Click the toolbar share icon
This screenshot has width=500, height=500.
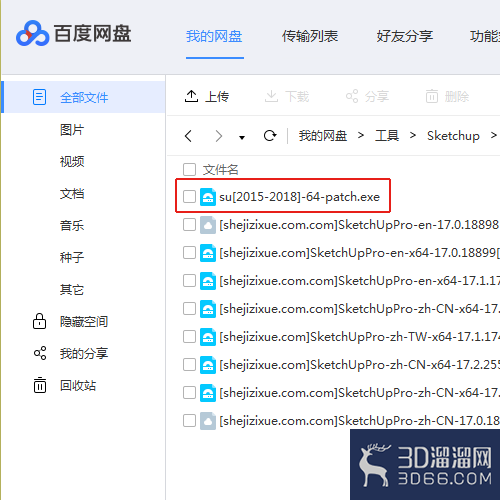click(352, 96)
